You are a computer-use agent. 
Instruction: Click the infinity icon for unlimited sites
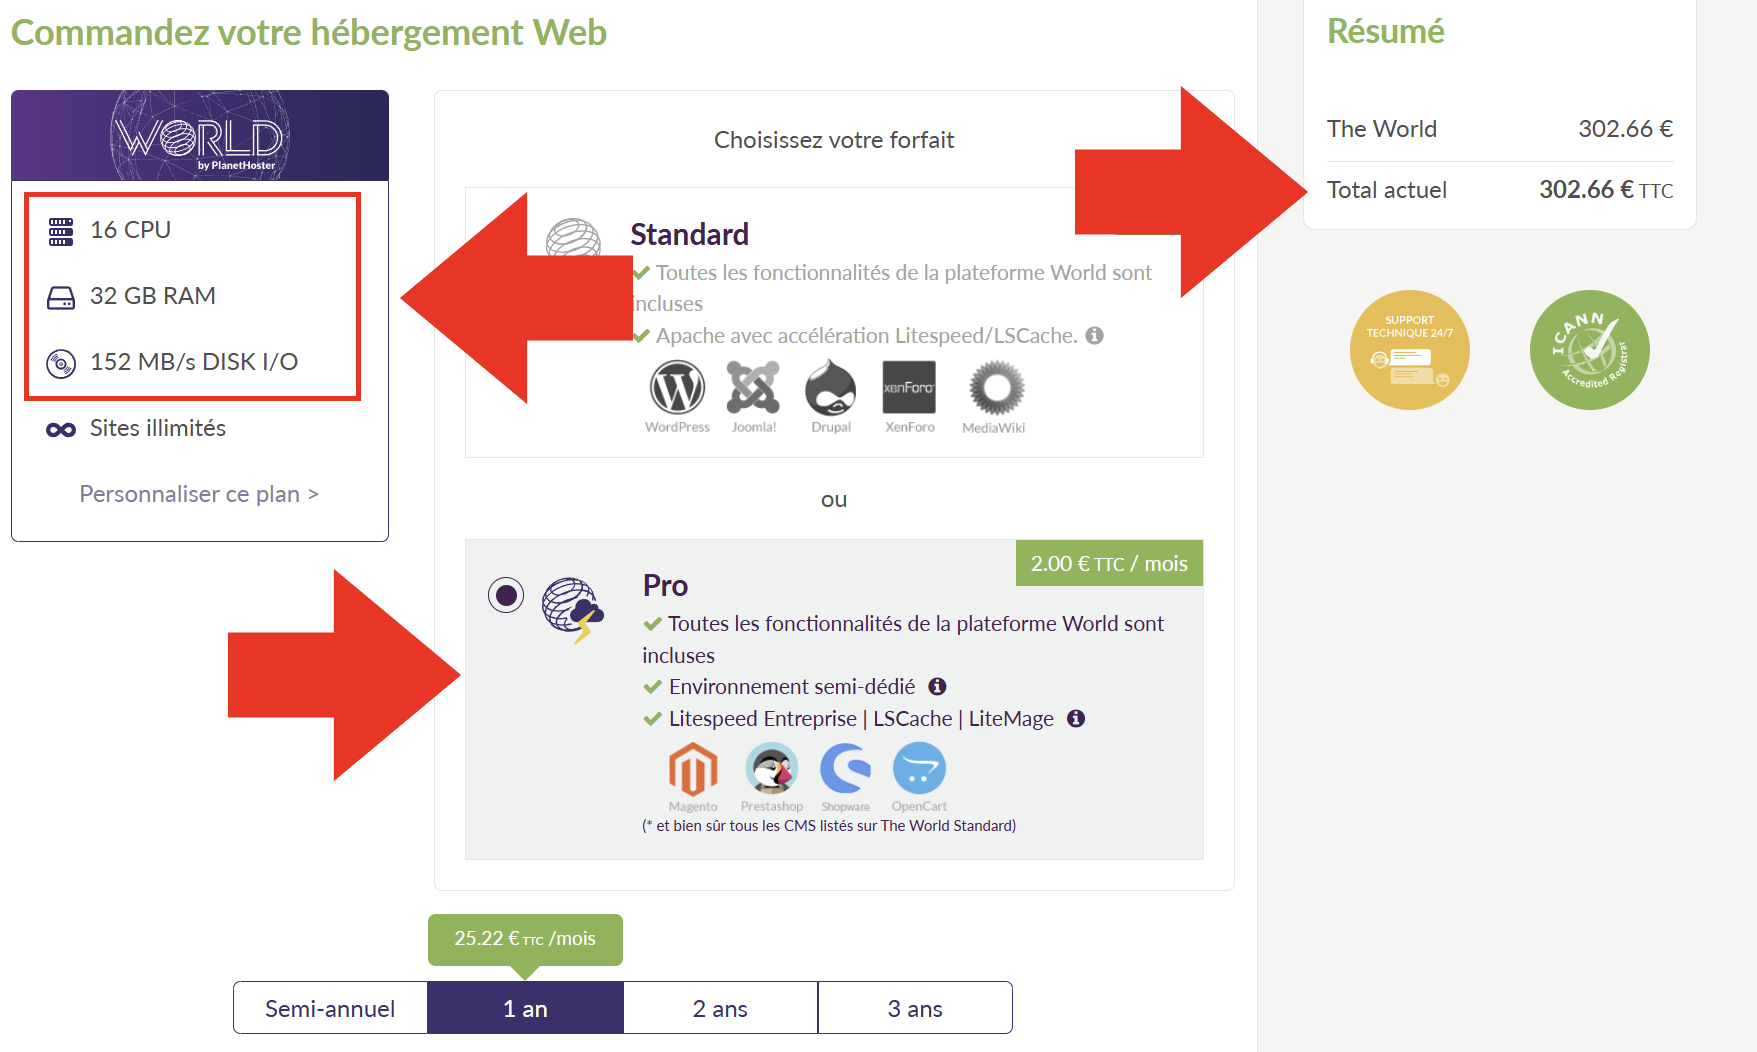61,429
